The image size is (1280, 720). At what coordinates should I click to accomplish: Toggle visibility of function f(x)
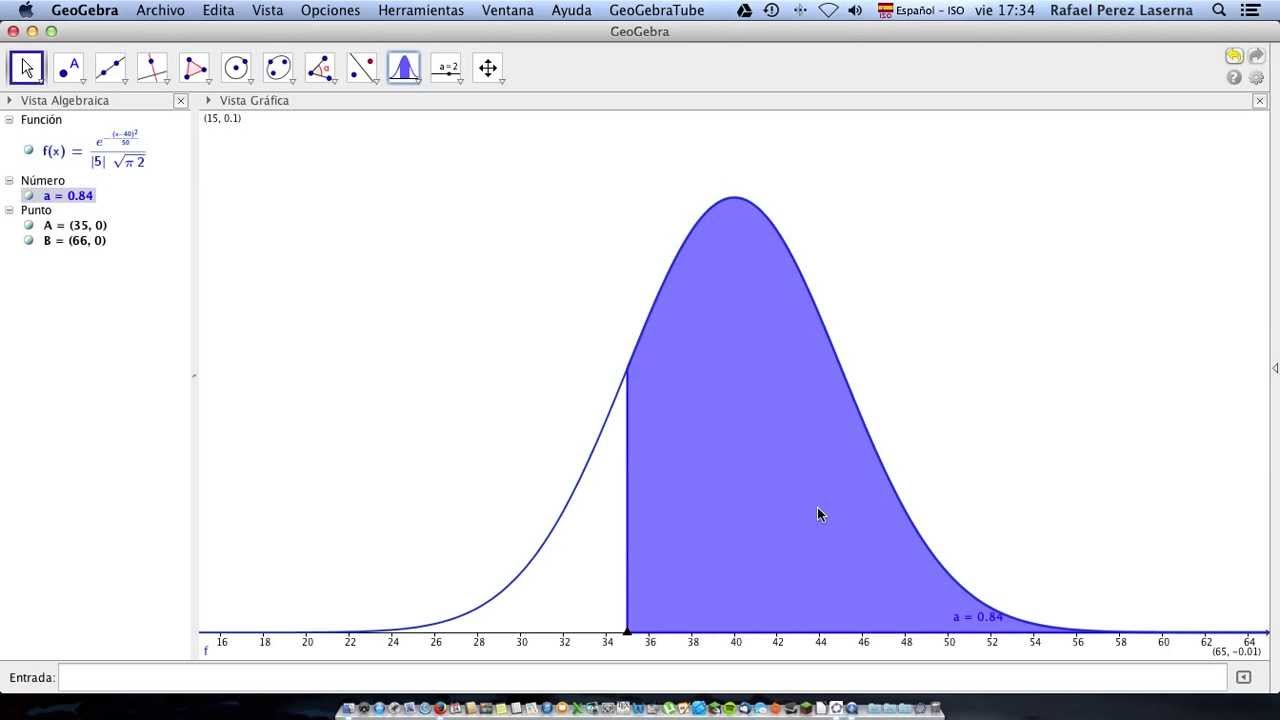coord(29,150)
